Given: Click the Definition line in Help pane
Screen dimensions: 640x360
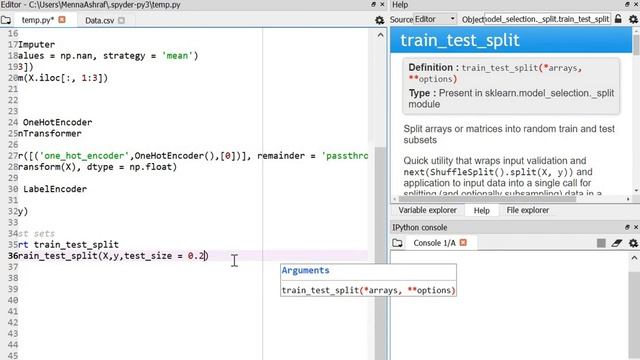Looking at the screenshot, I should coord(496,73).
